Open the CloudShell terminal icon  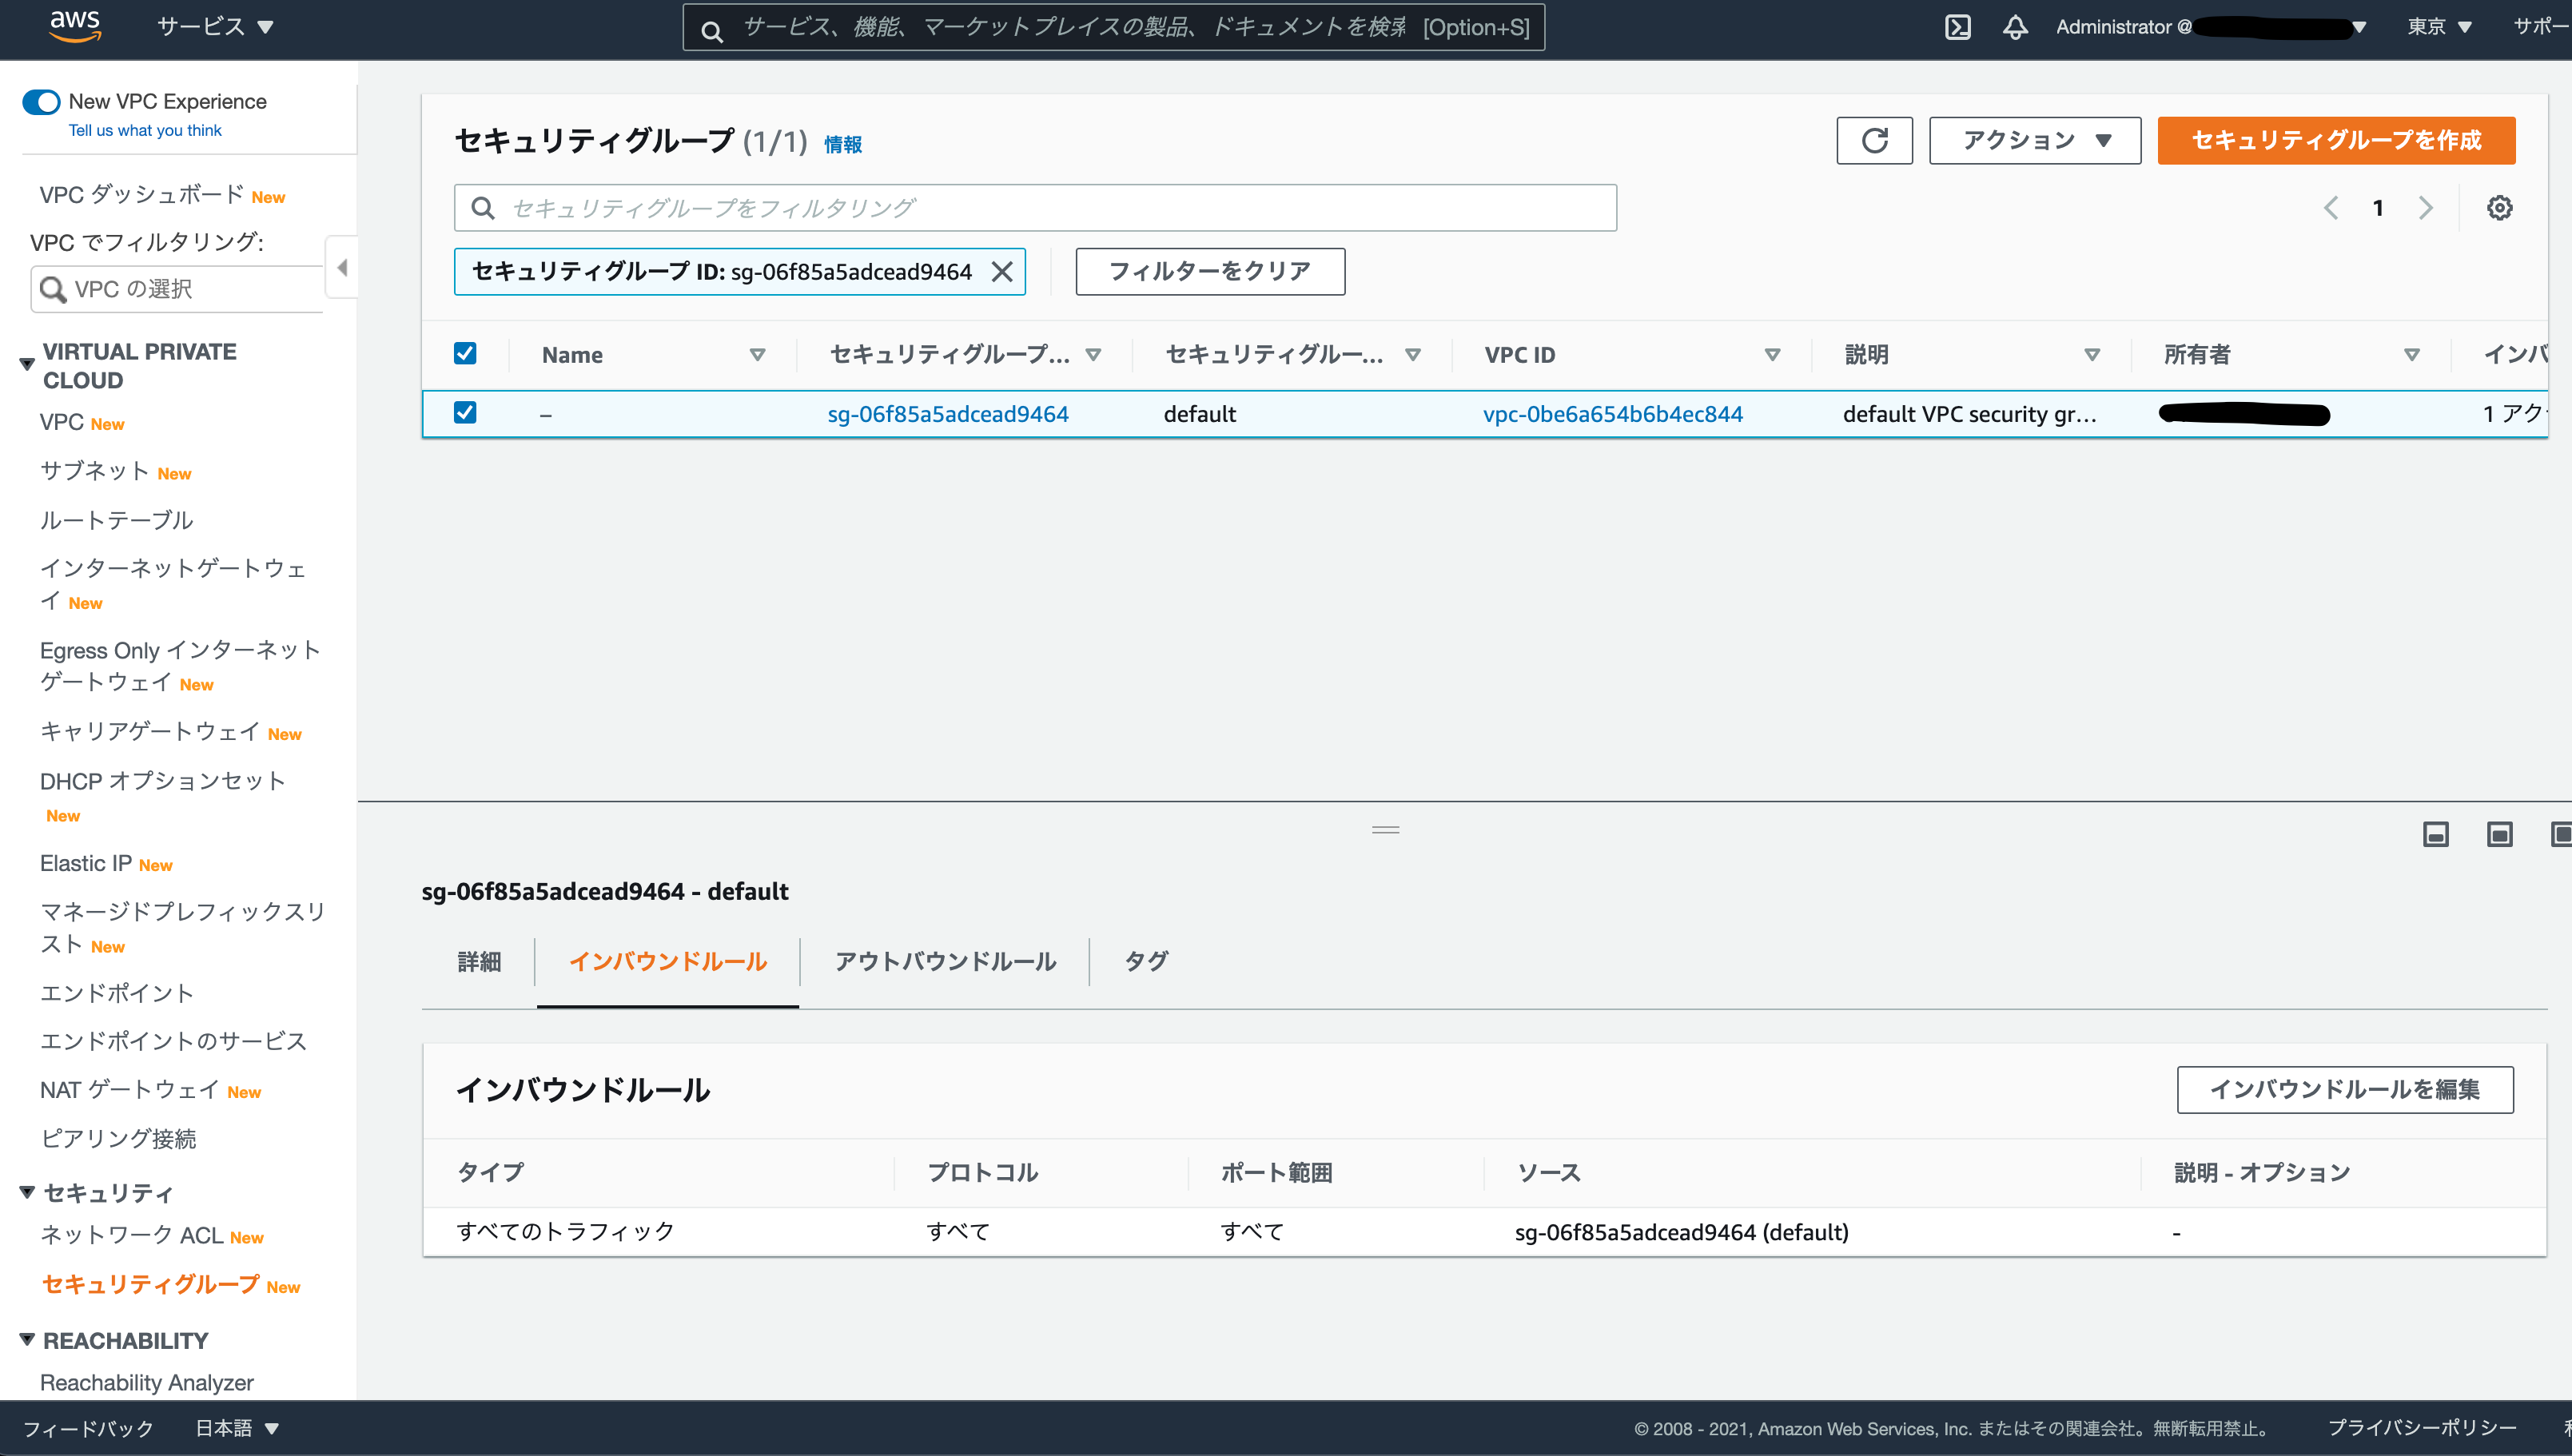(x=1957, y=27)
